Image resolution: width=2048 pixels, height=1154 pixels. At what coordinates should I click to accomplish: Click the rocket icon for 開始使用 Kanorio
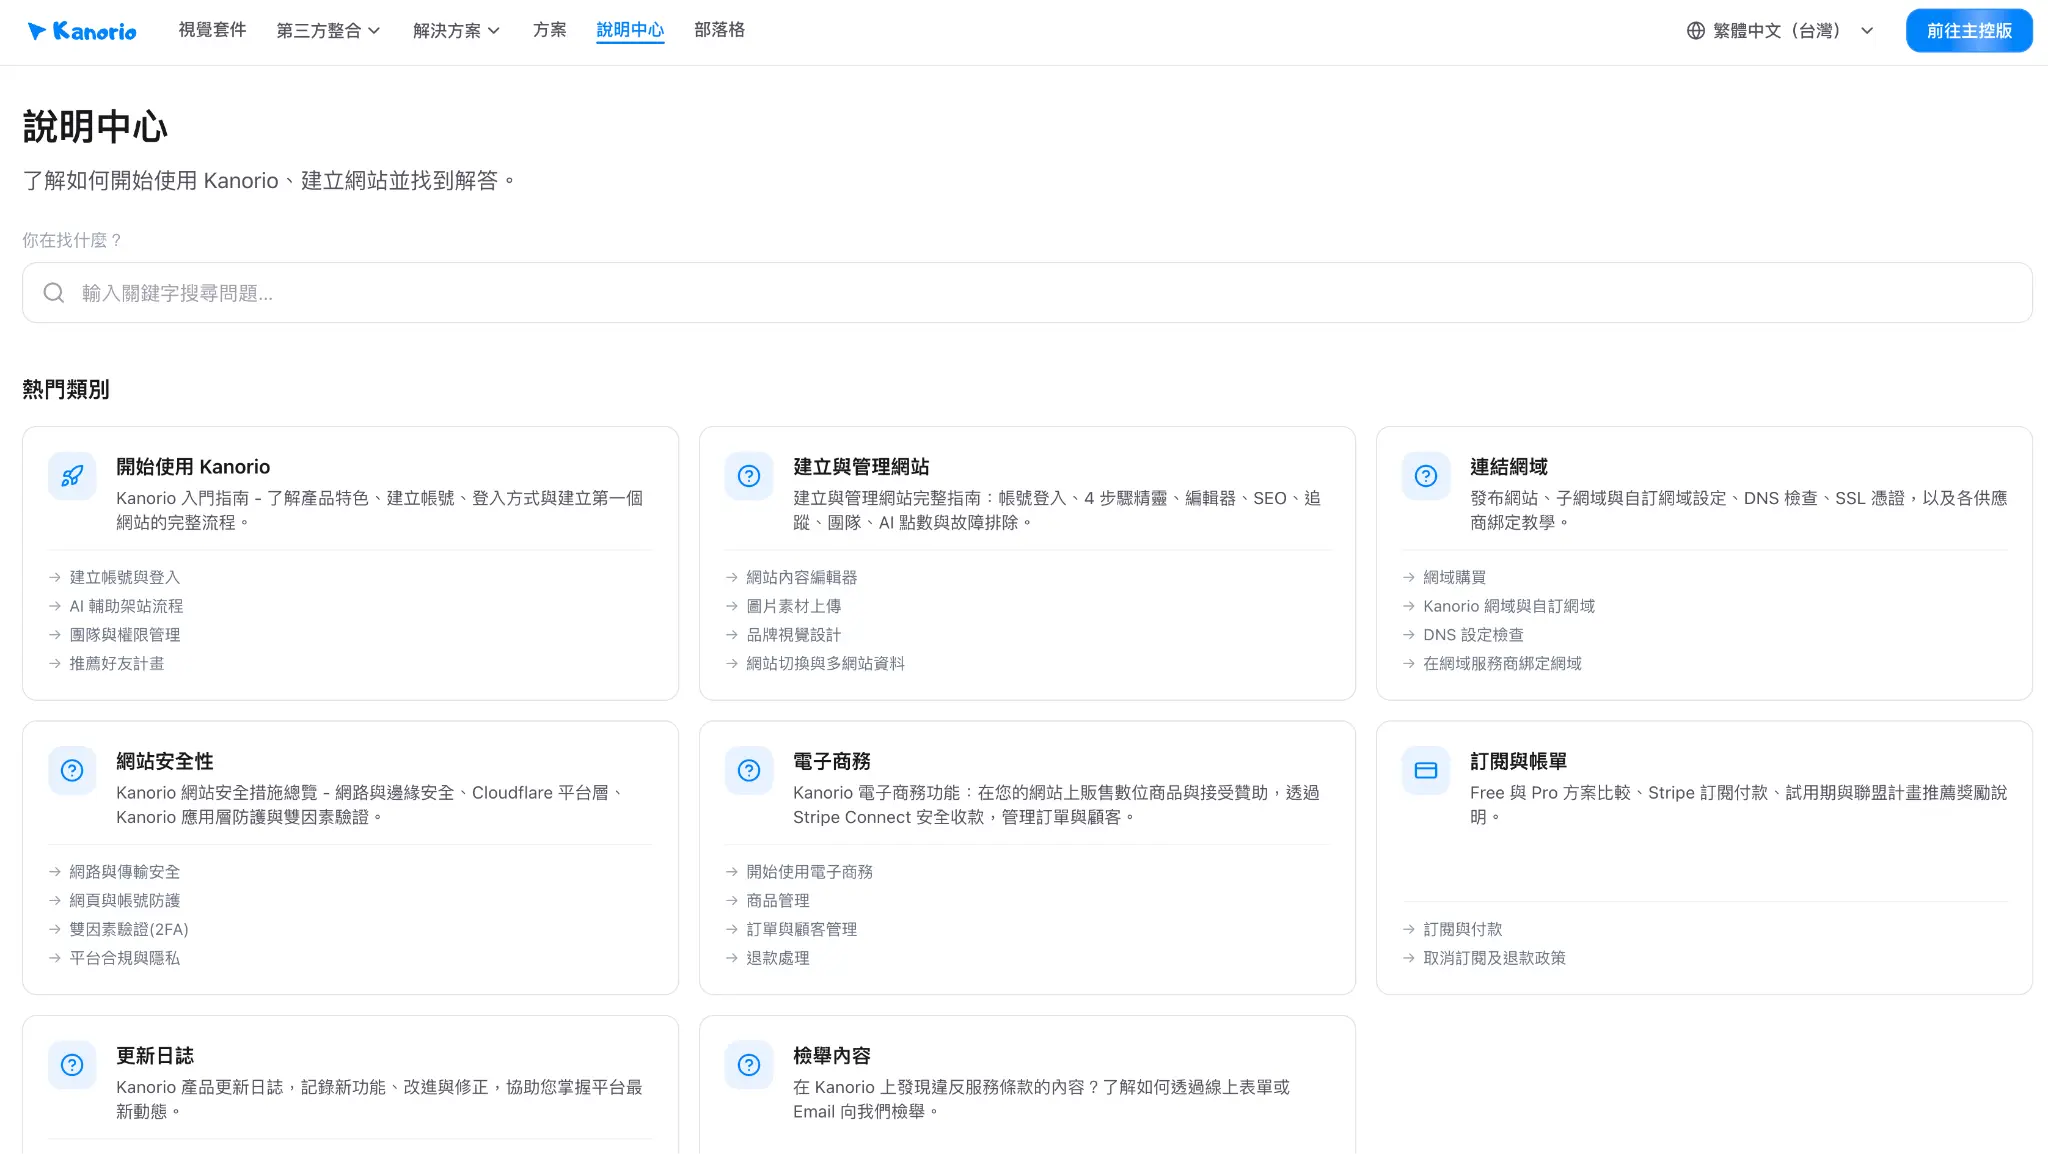pos(72,476)
